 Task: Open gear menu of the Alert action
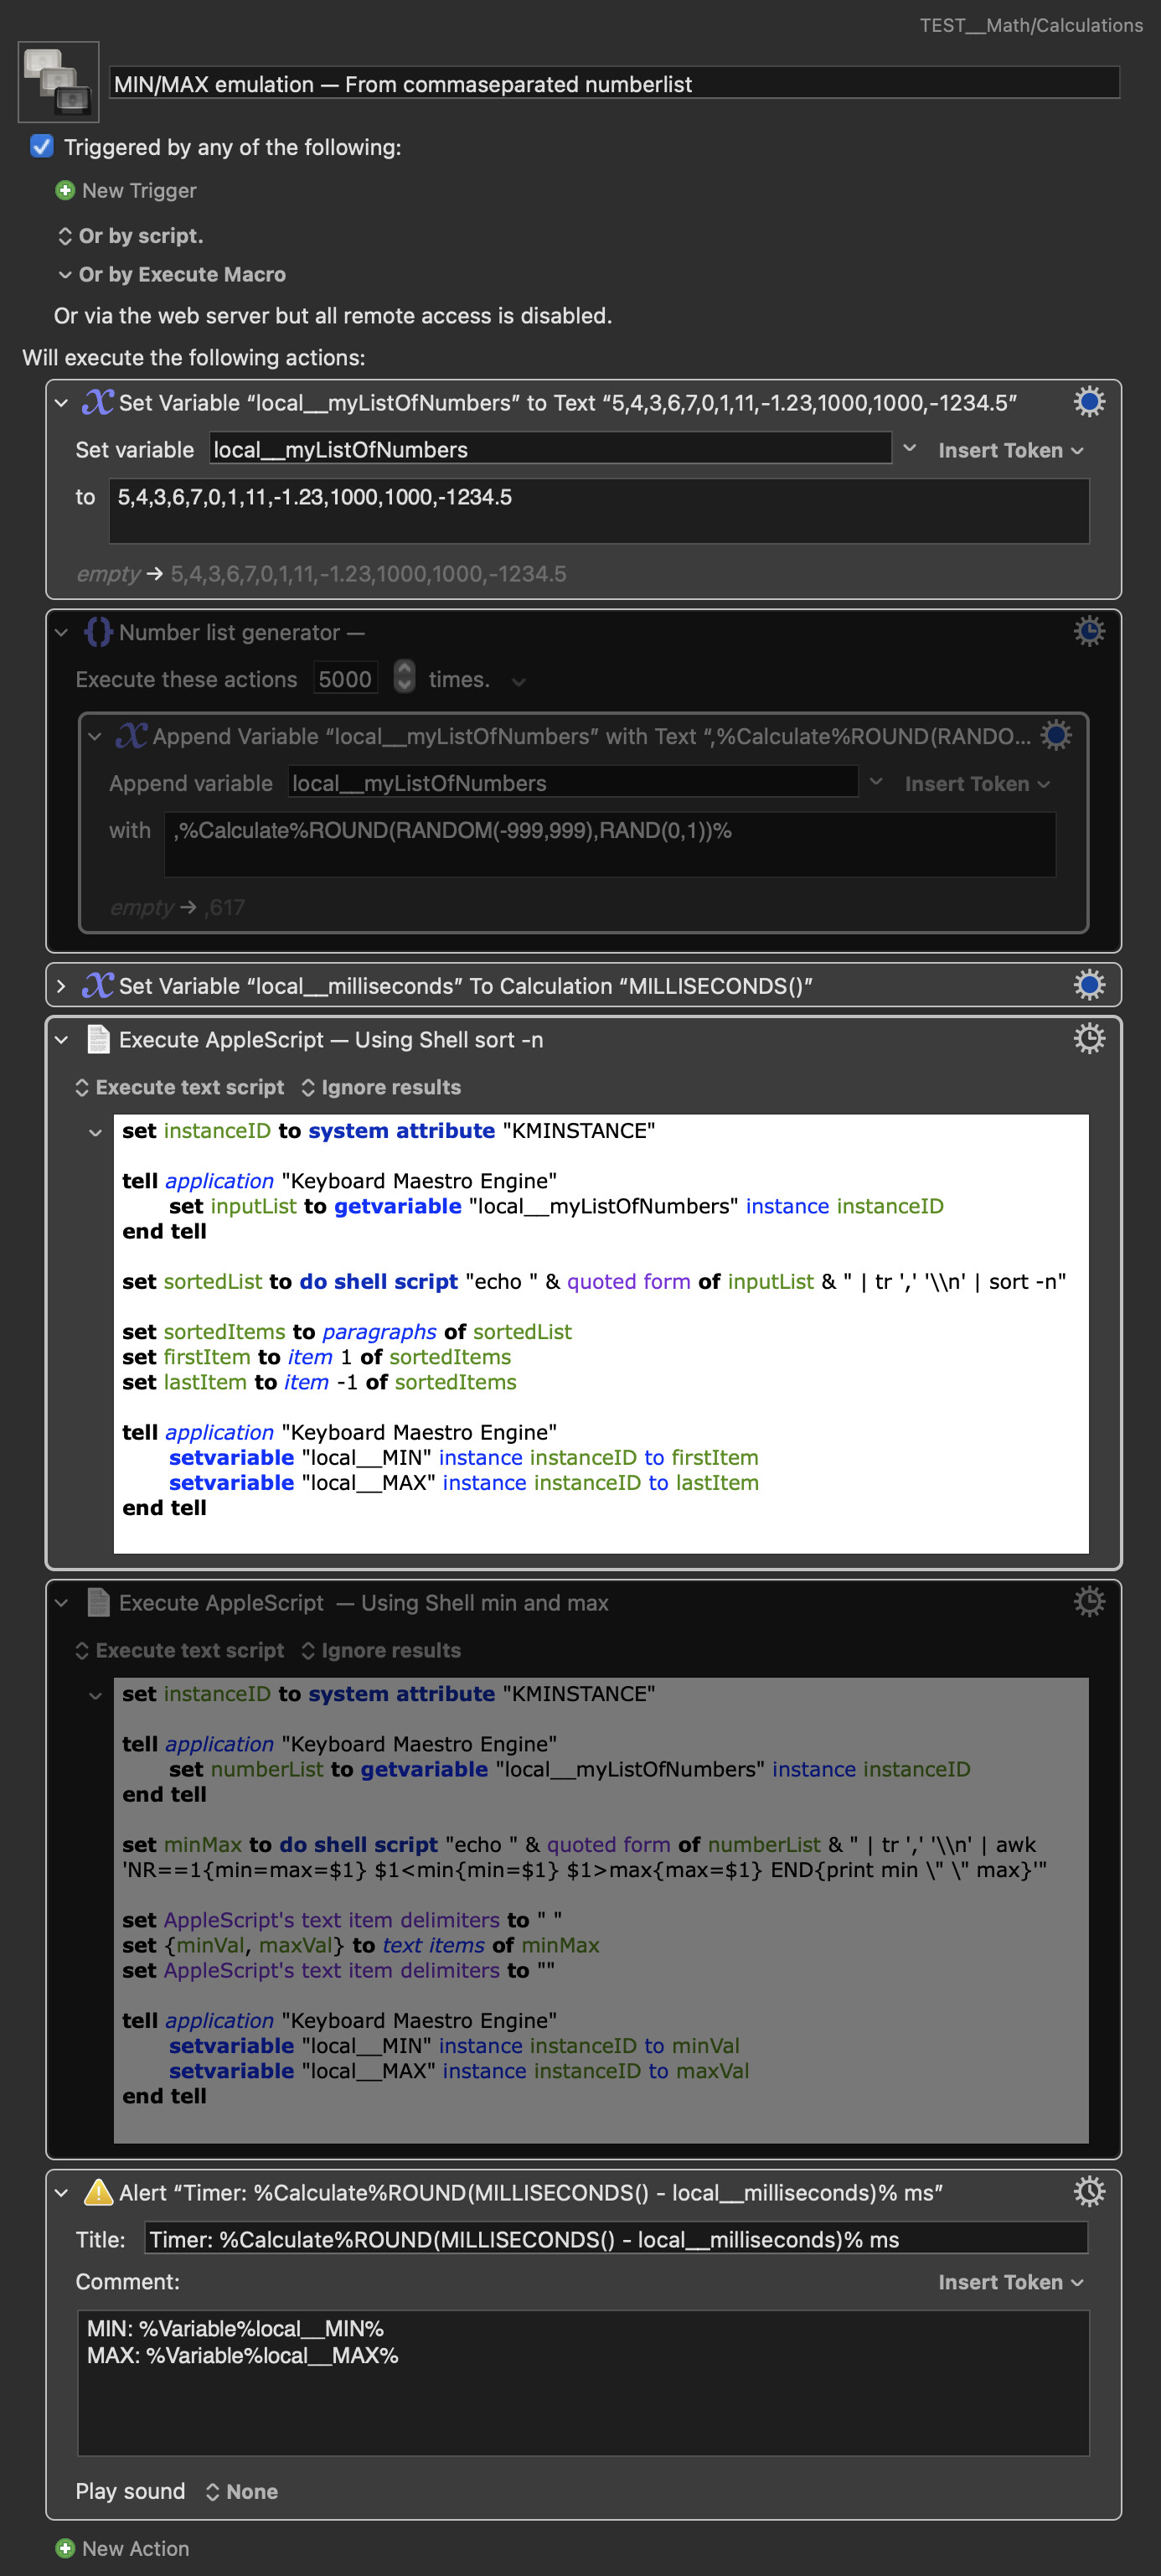pos(1089,2191)
